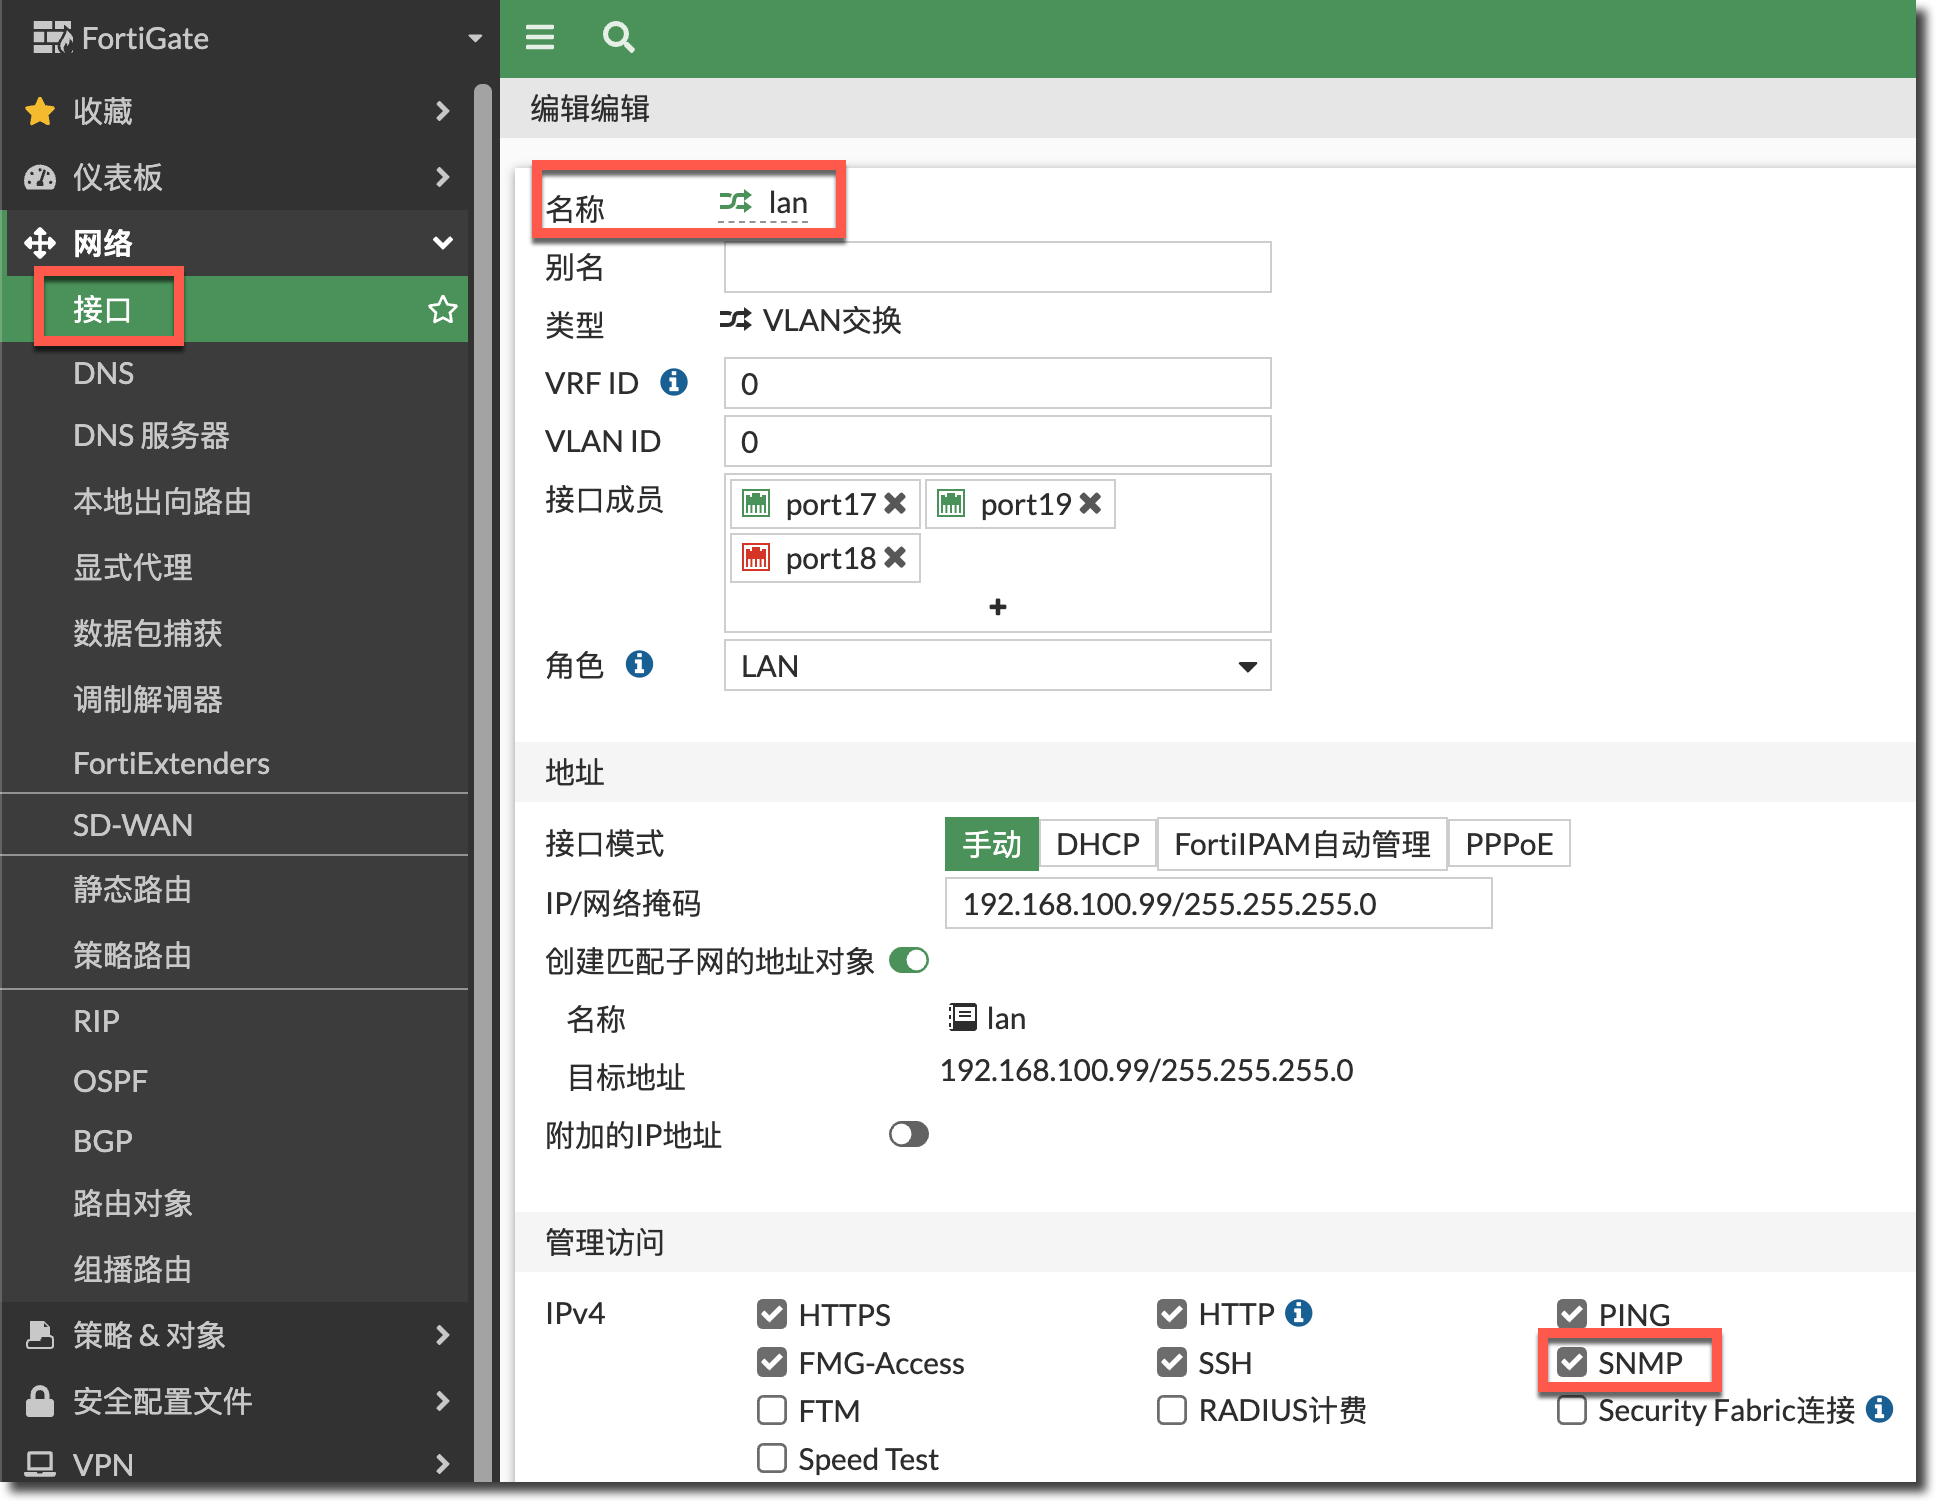Uncheck the SNMP checkbox
1936x1502 pixels.
tap(1572, 1362)
